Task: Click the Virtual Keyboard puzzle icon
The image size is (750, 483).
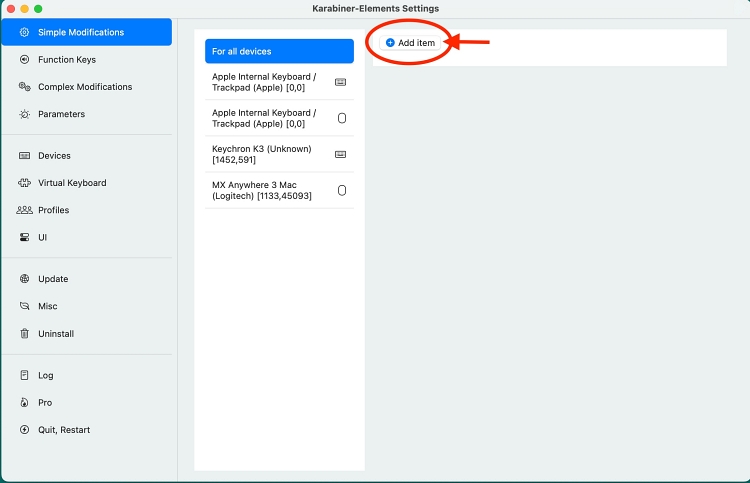Action: [x=24, y=183]
